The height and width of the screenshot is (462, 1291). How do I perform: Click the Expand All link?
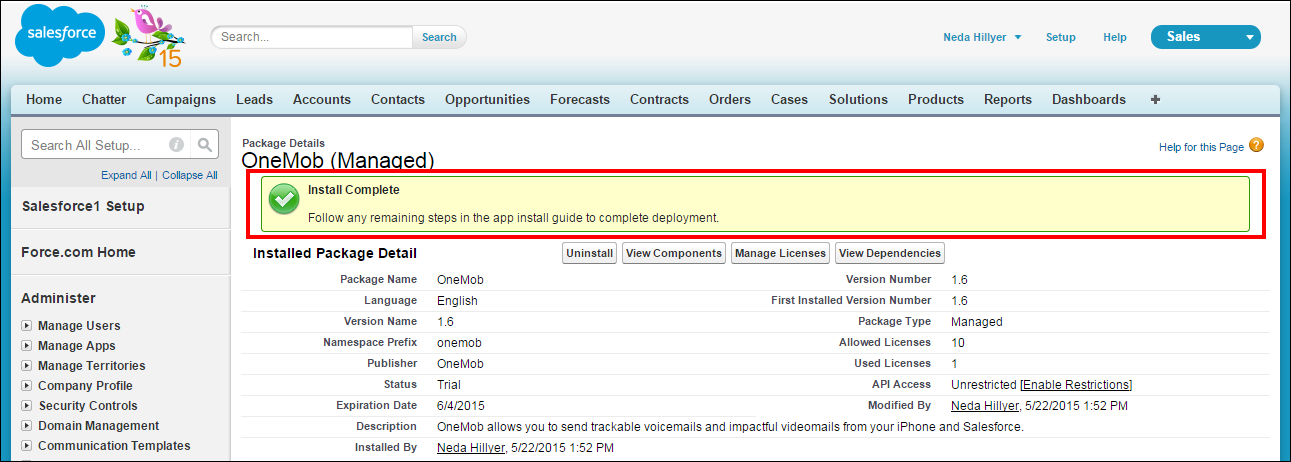pos(126,175)
